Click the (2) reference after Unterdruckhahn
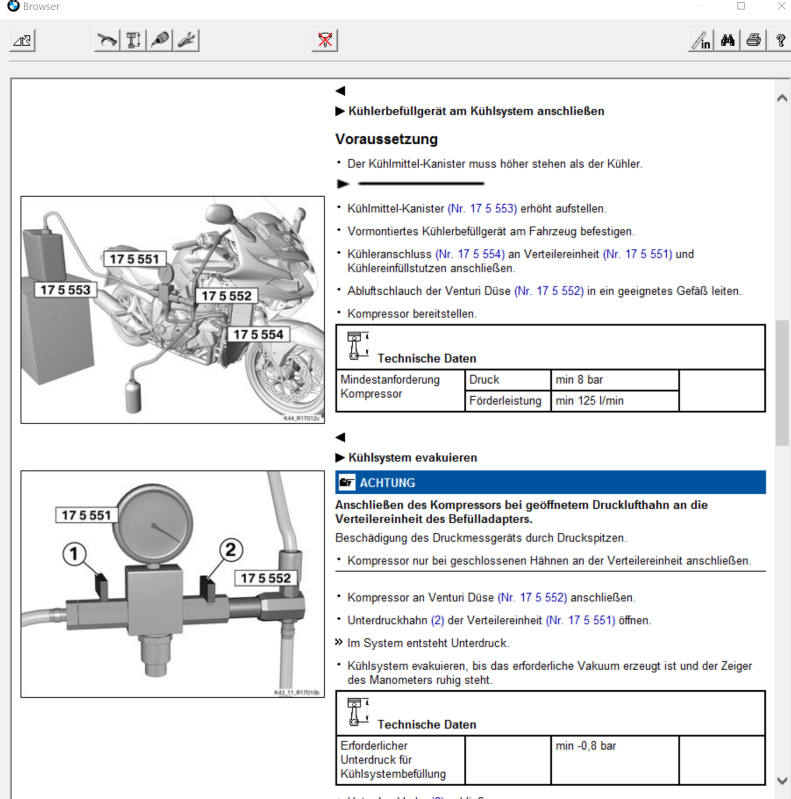 pyautogui.click(x=437, y=620)
